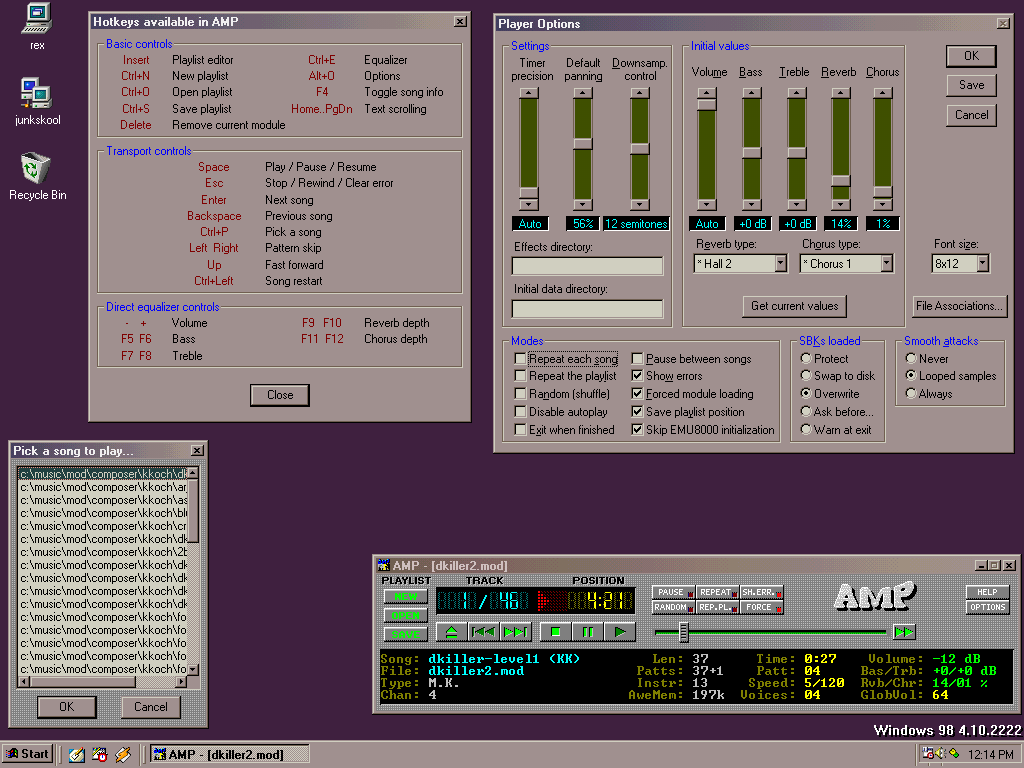
Task: Click OPEN playlist button in AMP
Action: [406, 615]
